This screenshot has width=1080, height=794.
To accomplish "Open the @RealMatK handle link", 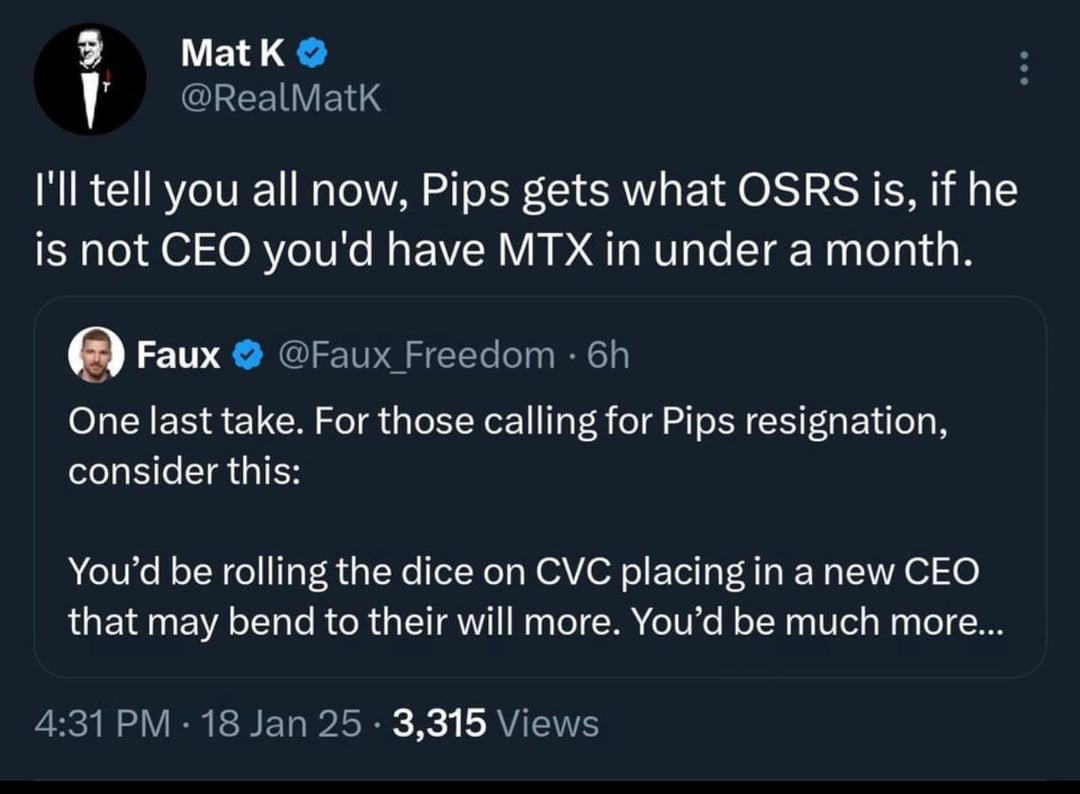I will [281, 98].
